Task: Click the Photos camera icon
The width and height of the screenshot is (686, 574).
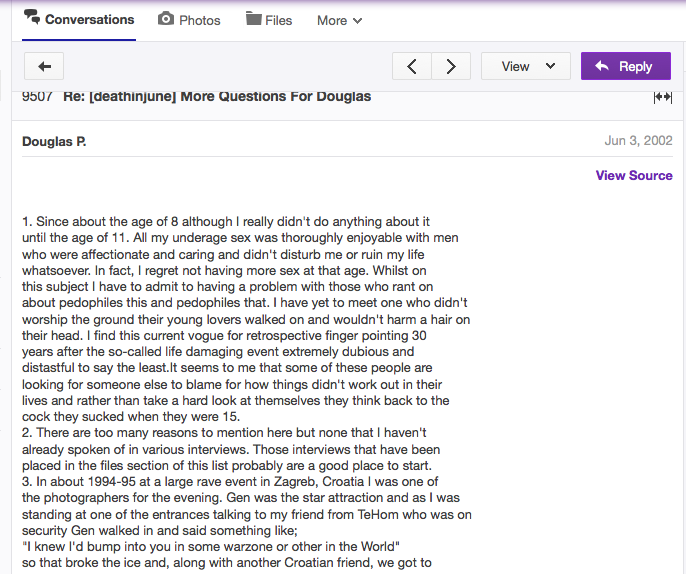Action: pyautogui.click(x=166, y=19)
